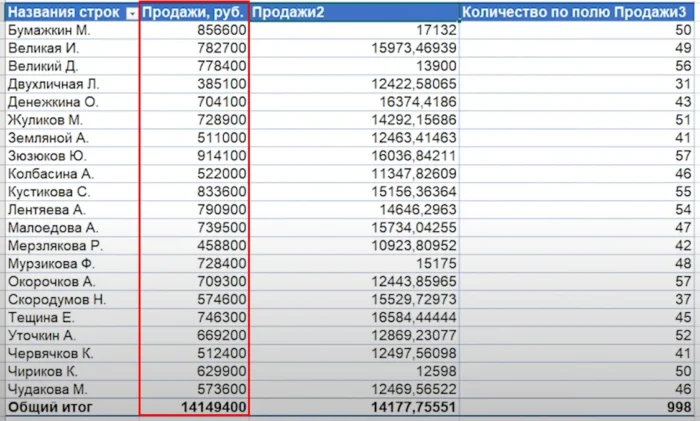Click the Продажи, руб. column header
Screen dimensions: 700x421
pyautogui.click(x=193, y=12)
